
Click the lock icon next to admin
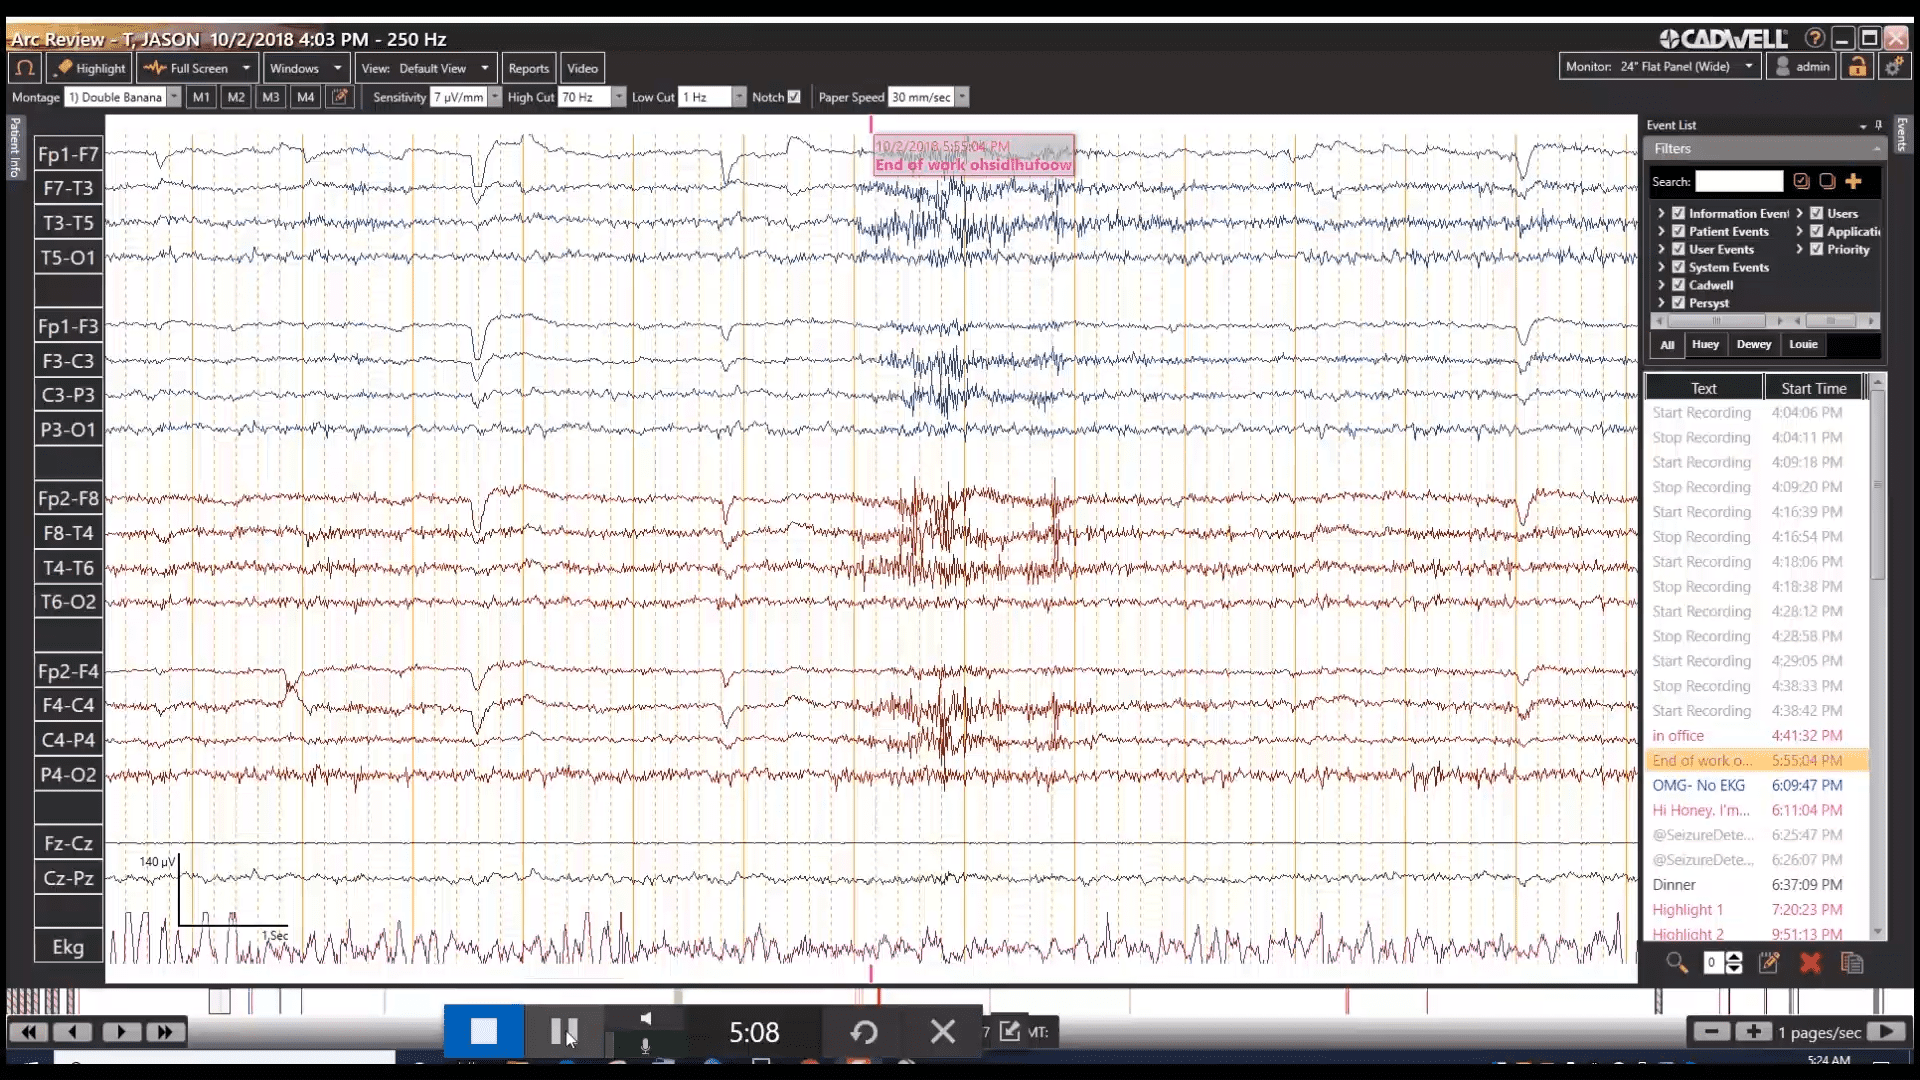pos(1857,67)
